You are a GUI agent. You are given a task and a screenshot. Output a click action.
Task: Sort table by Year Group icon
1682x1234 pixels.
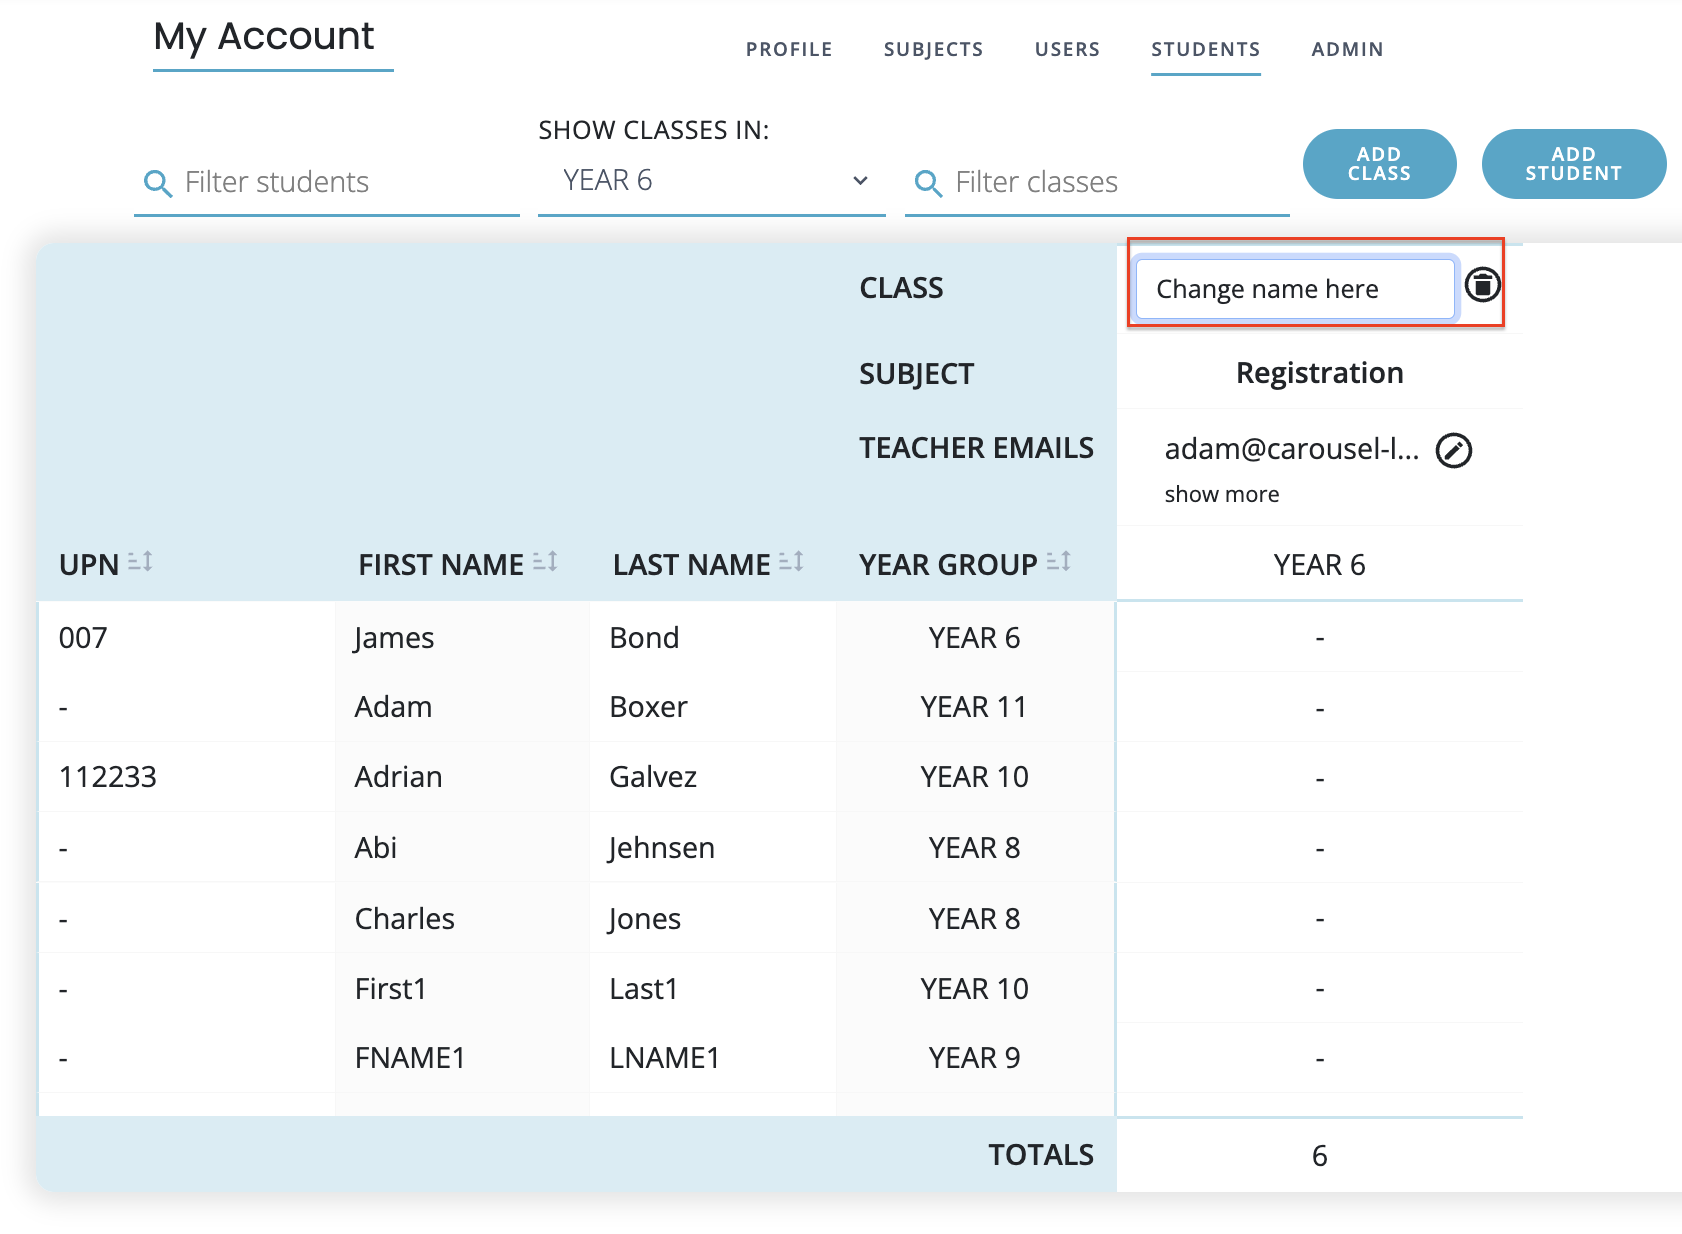[1059, 563]
